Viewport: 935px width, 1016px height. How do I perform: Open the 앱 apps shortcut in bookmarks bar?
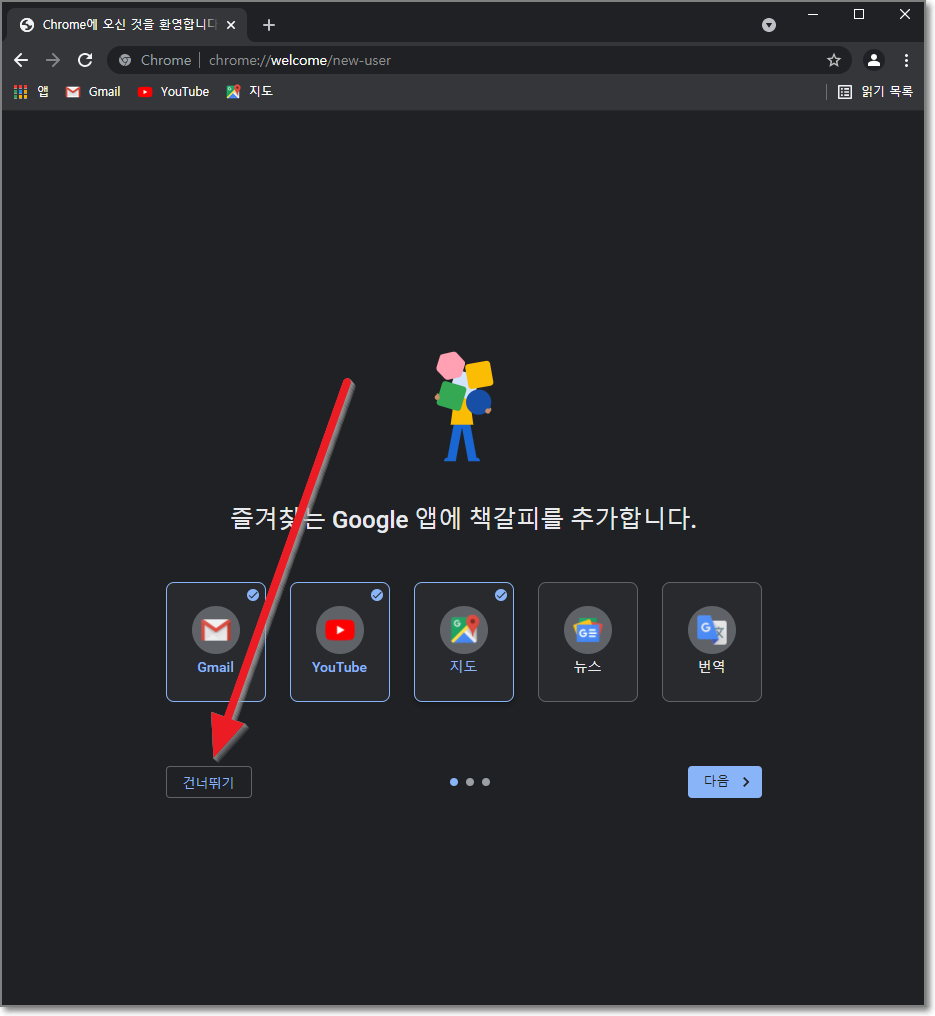tap(31, 91)
